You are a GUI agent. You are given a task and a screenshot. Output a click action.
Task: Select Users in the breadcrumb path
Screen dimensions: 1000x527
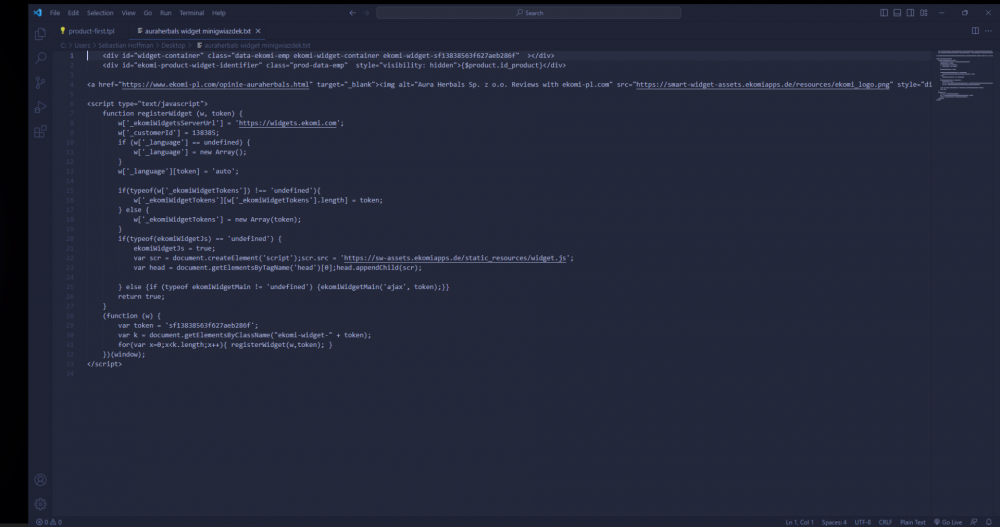[x=82, y=45]
